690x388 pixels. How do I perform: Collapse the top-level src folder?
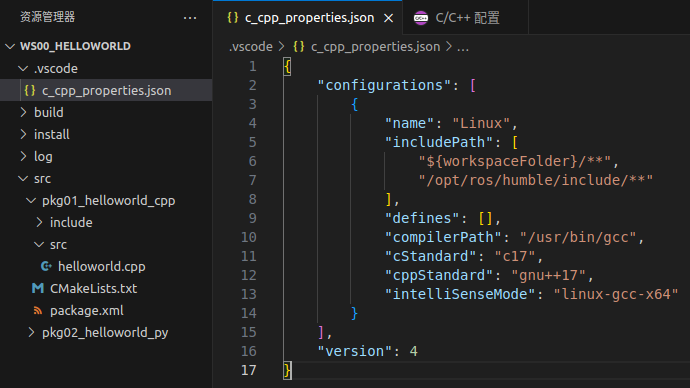point(23,178)
